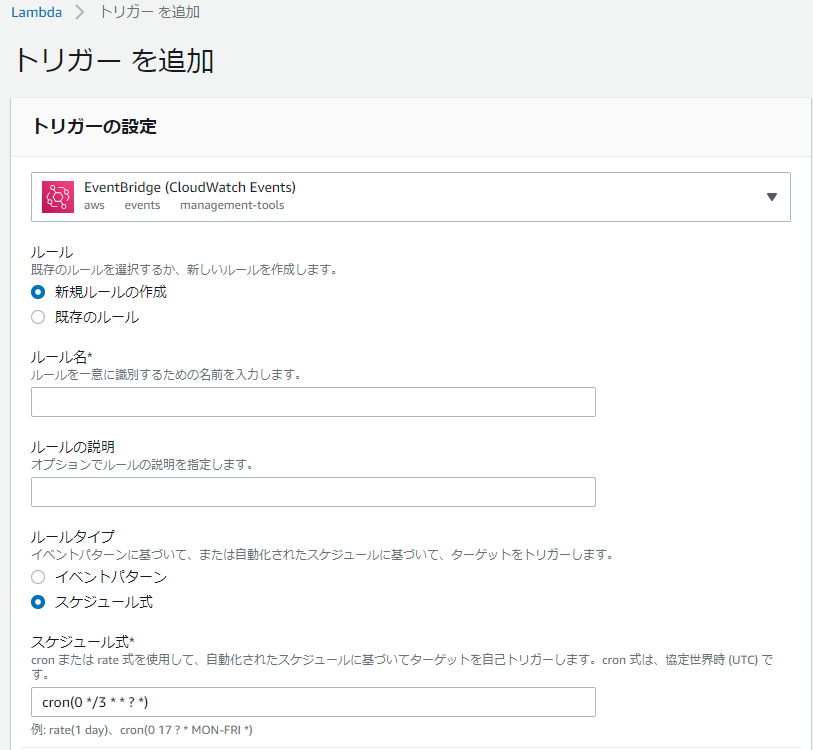Click the 'management-tools' tag label
Screen dimensions: 813x750
(x=232, y=205)
